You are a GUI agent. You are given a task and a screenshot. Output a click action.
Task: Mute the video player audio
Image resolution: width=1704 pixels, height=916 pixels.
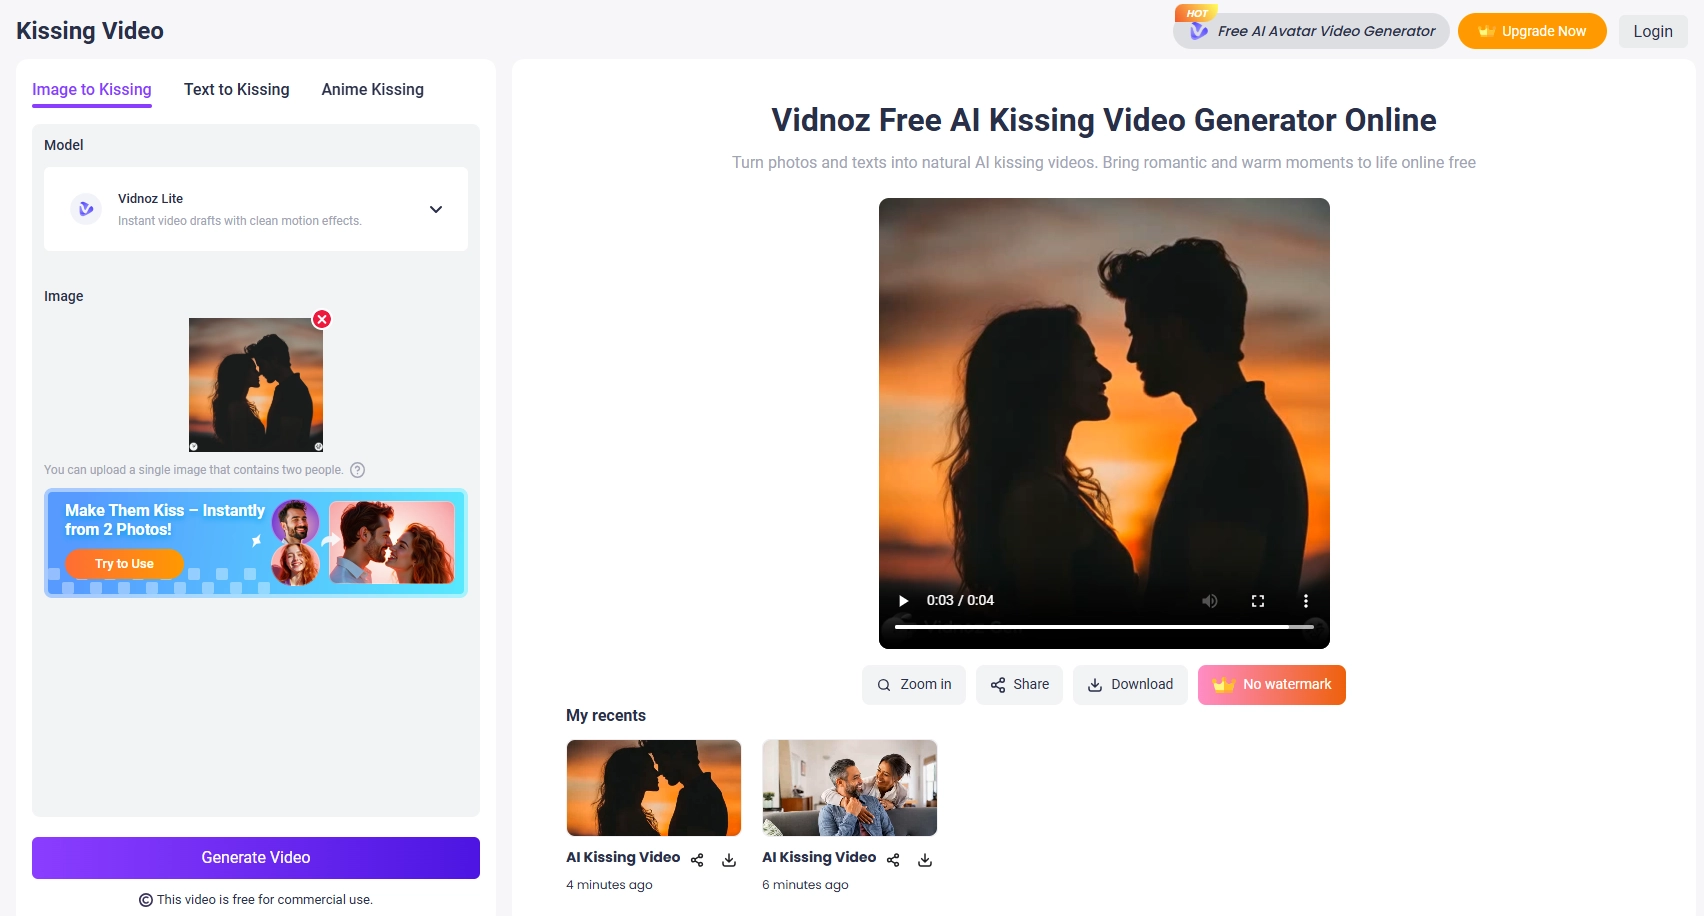[x=1209, y=600]
